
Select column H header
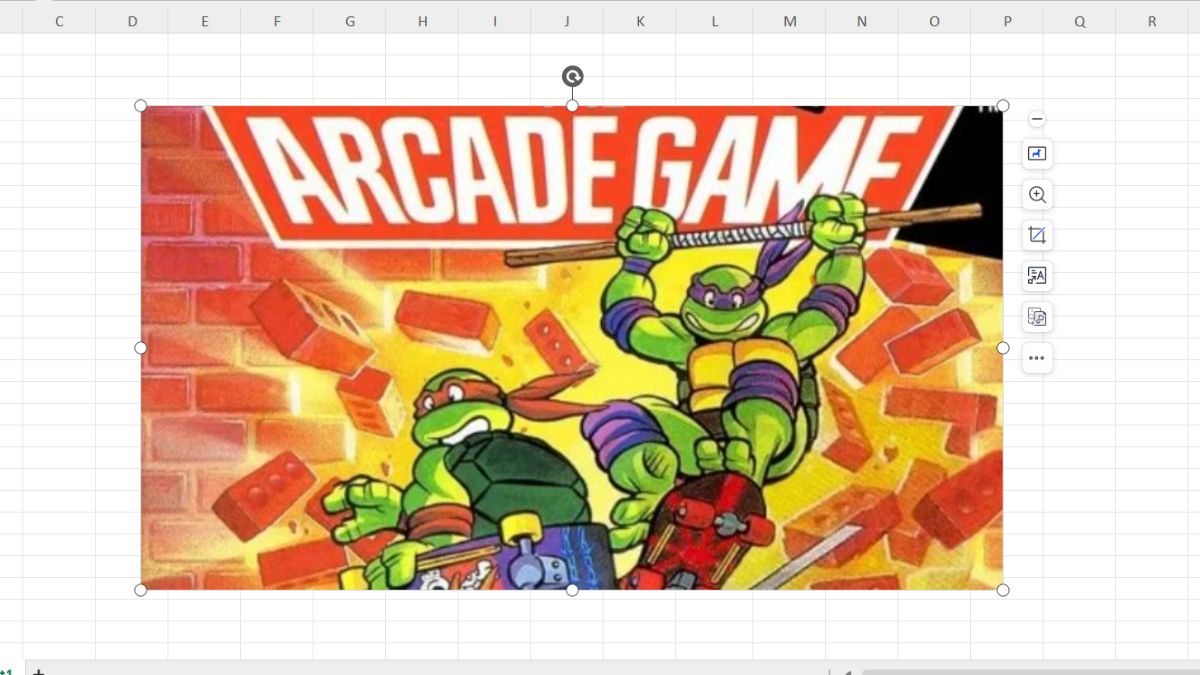(423, 21)
